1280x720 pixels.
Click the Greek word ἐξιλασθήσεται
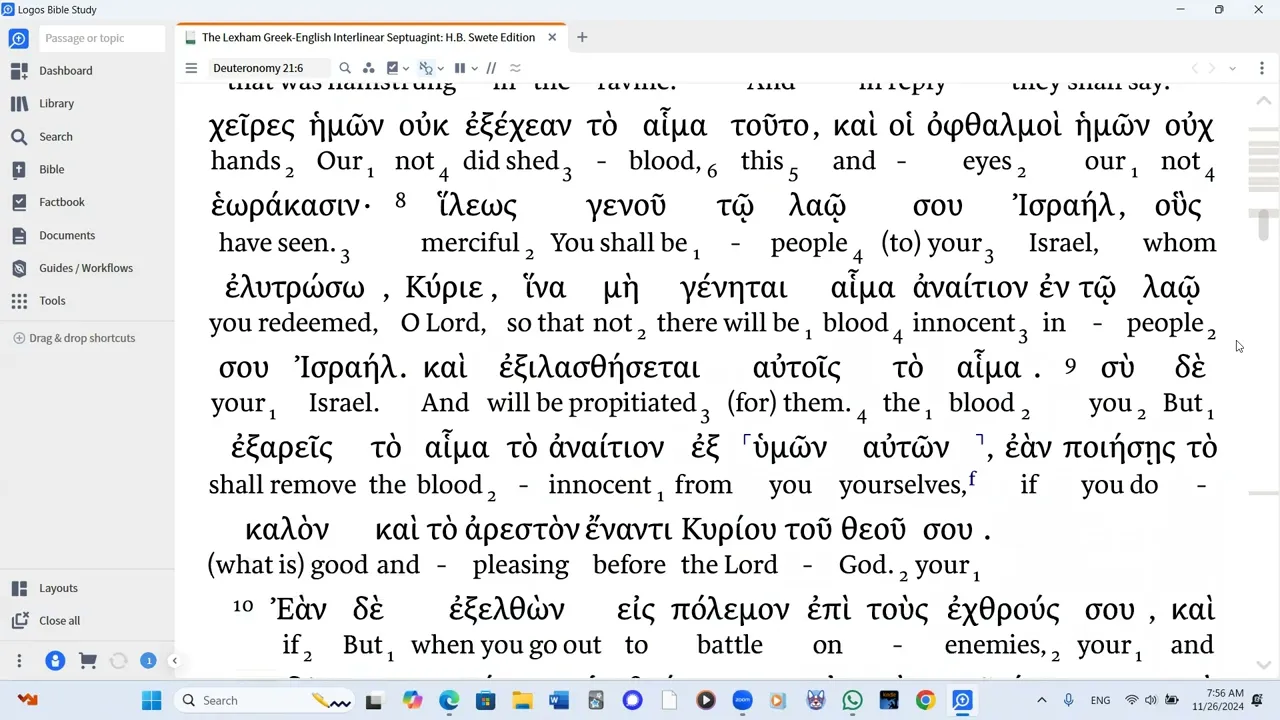599,368
